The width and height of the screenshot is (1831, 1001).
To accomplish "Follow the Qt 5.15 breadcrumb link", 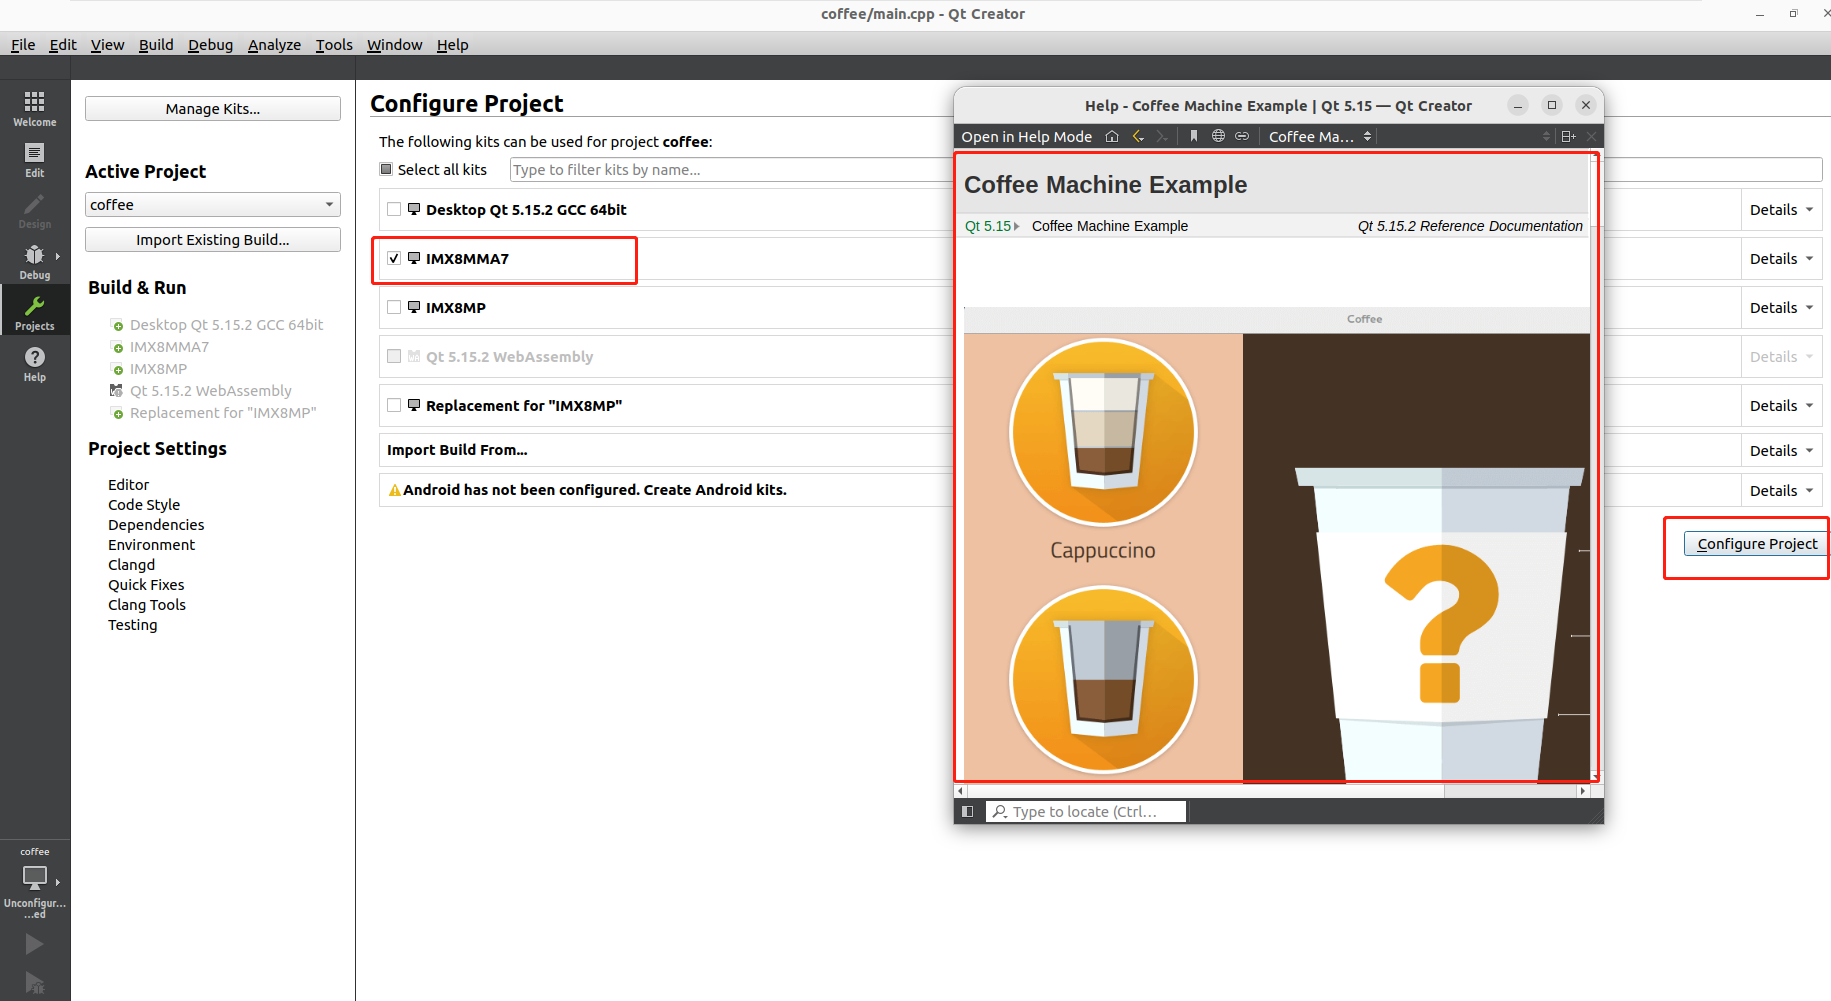I will [988, 226].
